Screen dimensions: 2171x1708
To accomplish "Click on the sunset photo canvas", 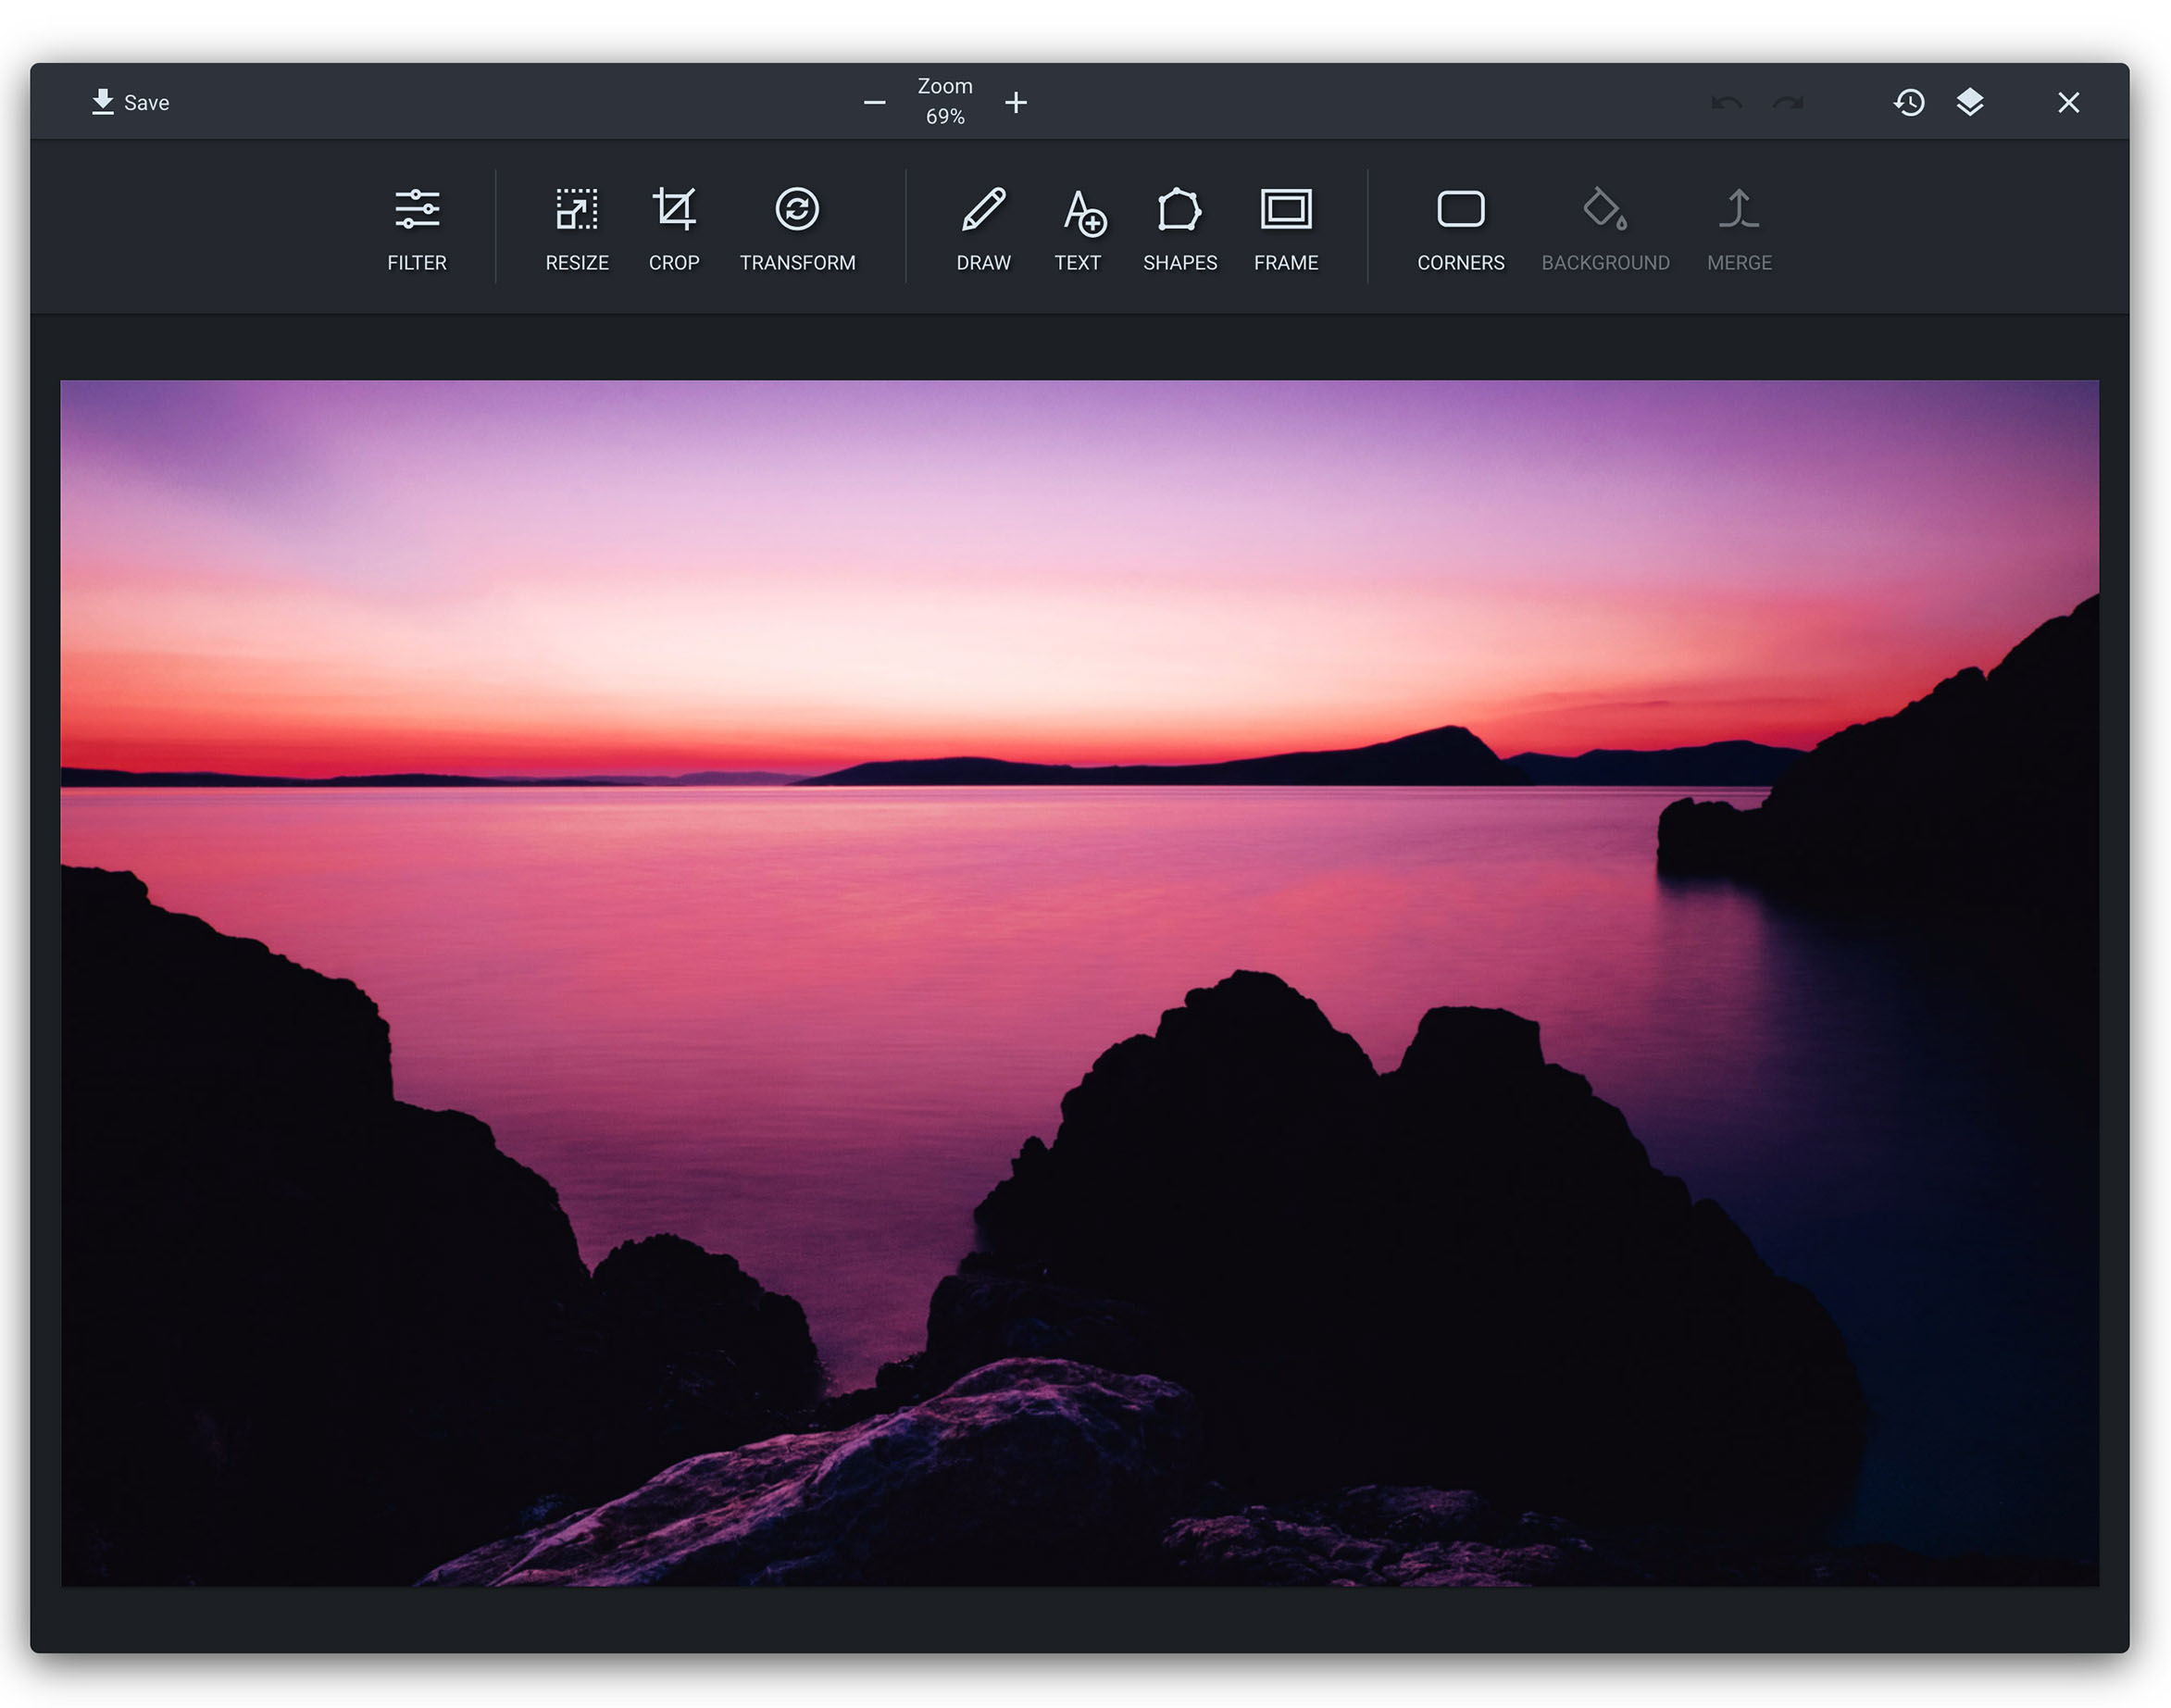I will pos(1079,982).
